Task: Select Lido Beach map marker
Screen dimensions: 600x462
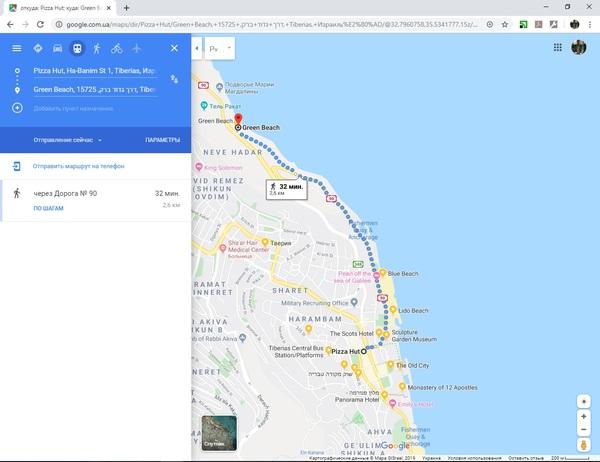Action: point(393,310)
